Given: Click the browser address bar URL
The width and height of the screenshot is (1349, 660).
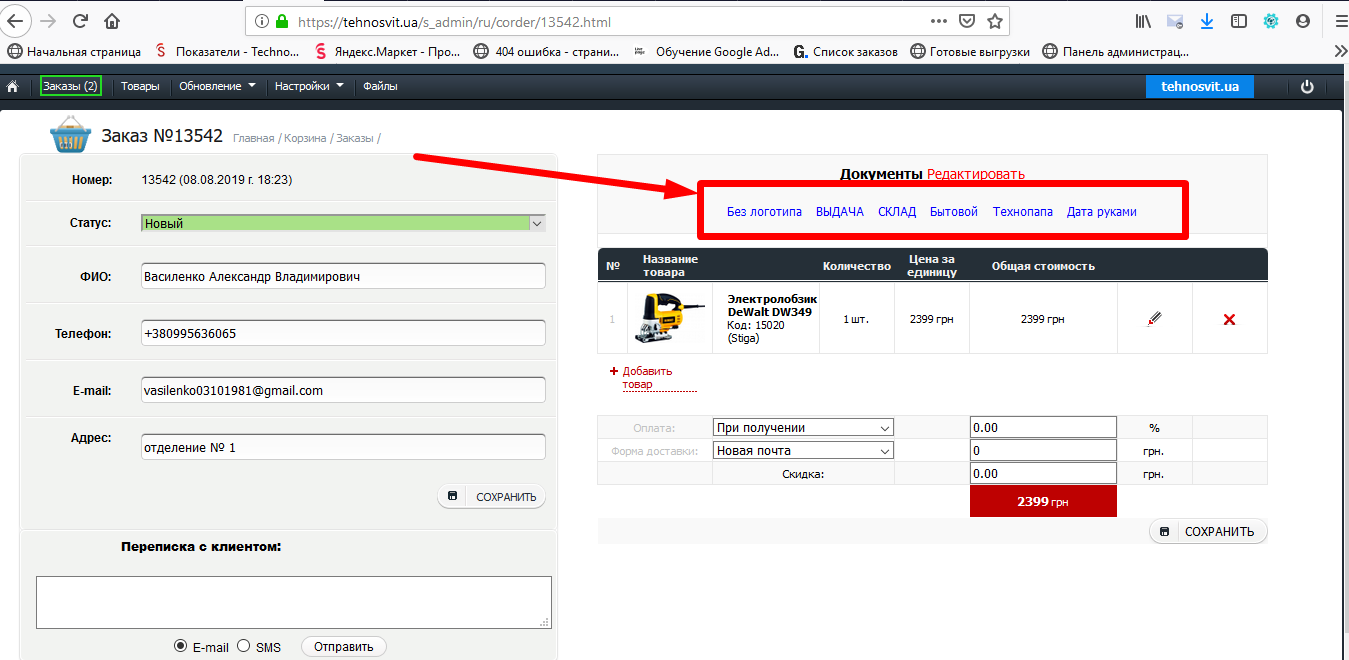Looking at the screenshot, I should (454, 21).
